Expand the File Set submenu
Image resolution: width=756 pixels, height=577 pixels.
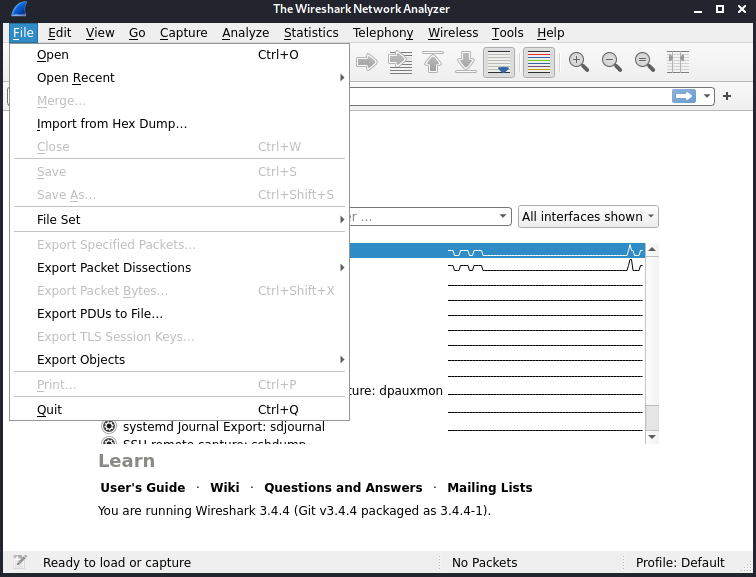tap(179, 219)
